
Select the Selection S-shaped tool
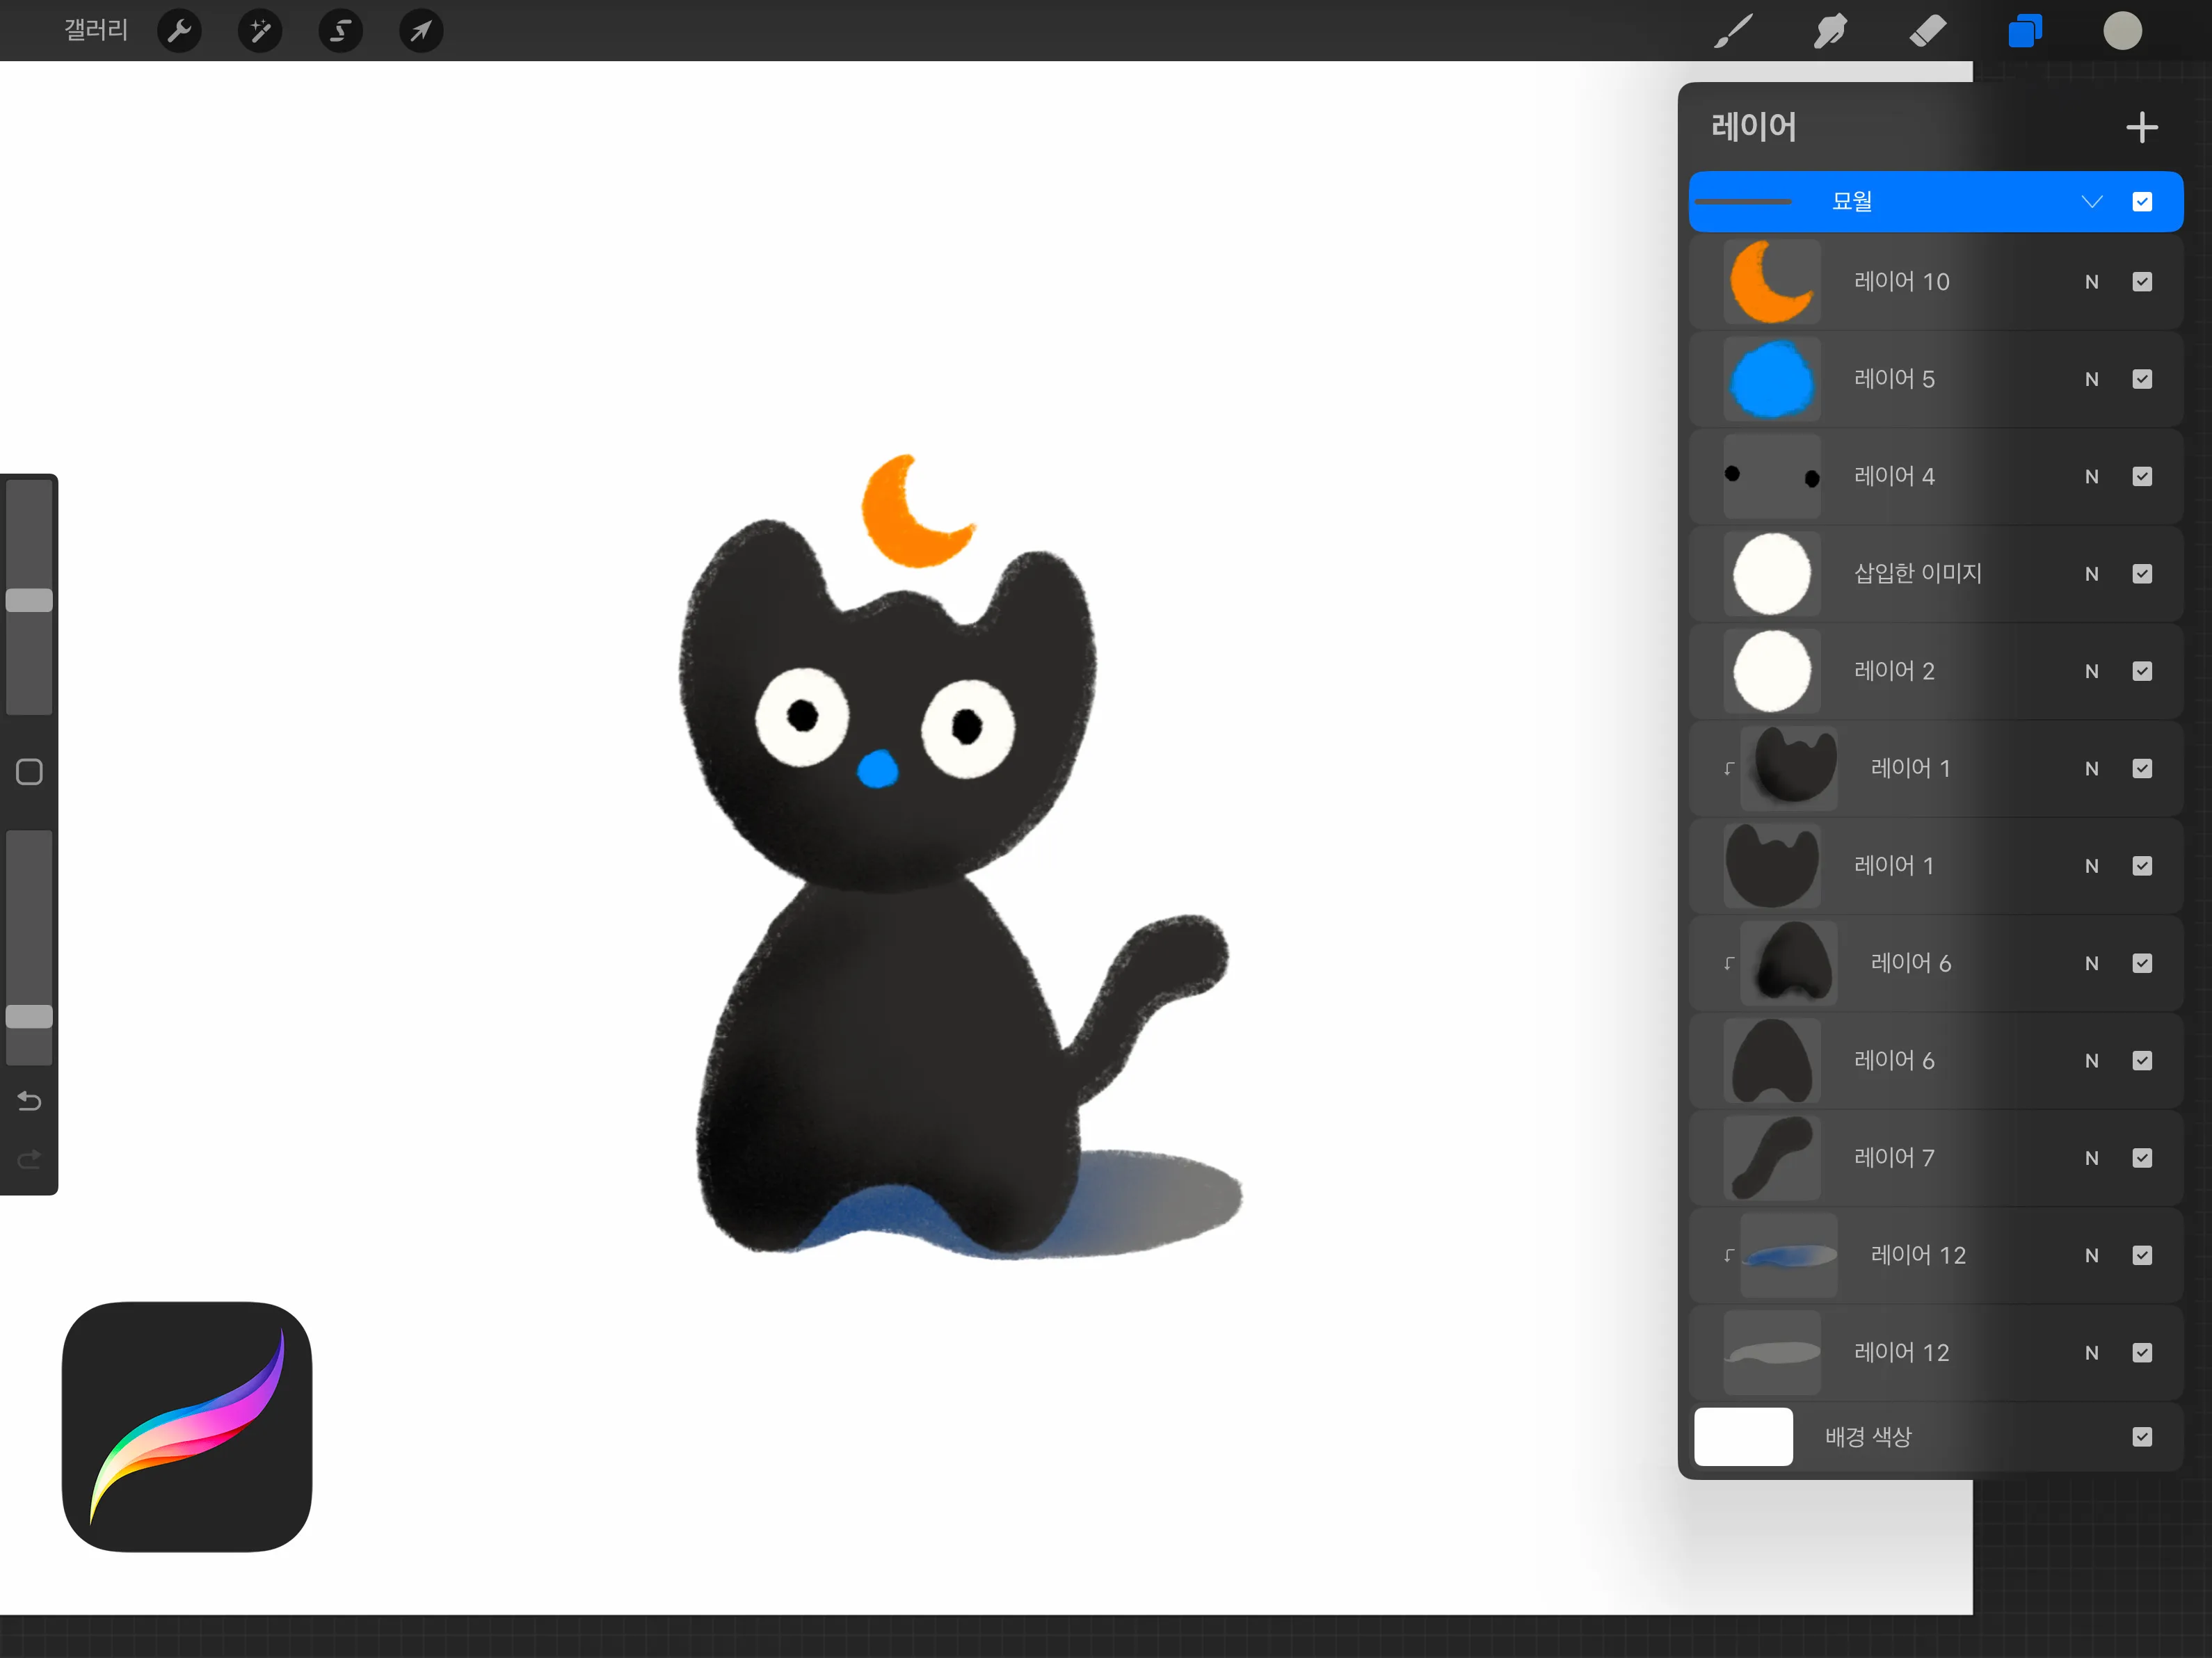[x=340, y=31]
